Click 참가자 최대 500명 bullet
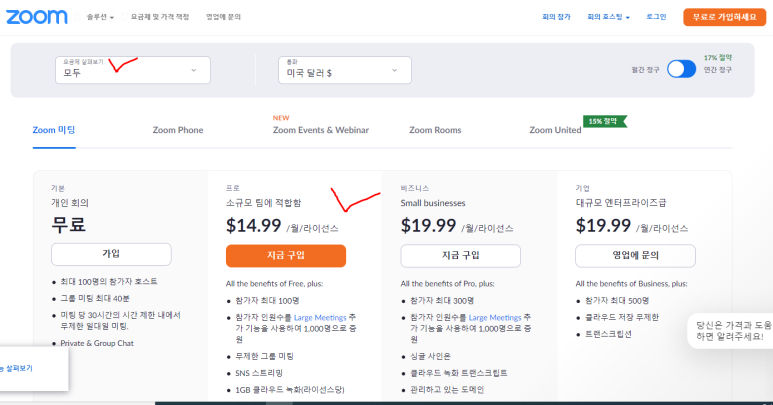 pos(617,301)
